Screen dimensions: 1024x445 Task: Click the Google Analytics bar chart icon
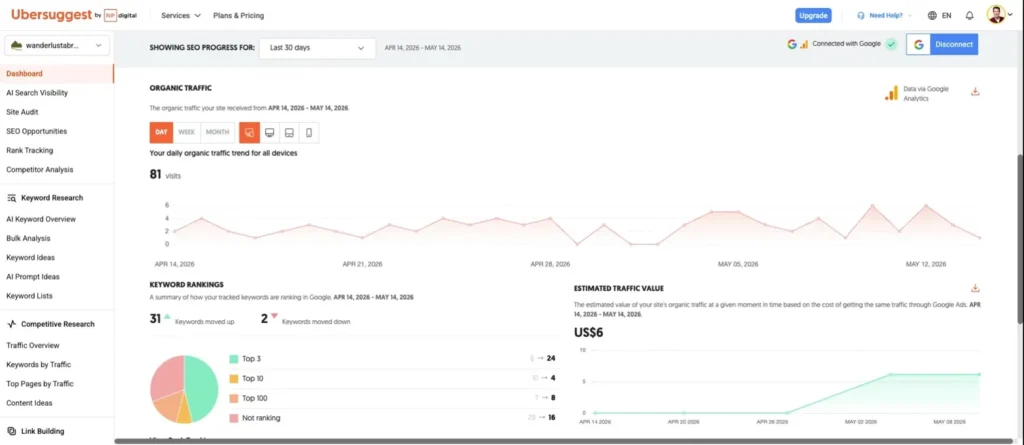click(x=891, y=93)
